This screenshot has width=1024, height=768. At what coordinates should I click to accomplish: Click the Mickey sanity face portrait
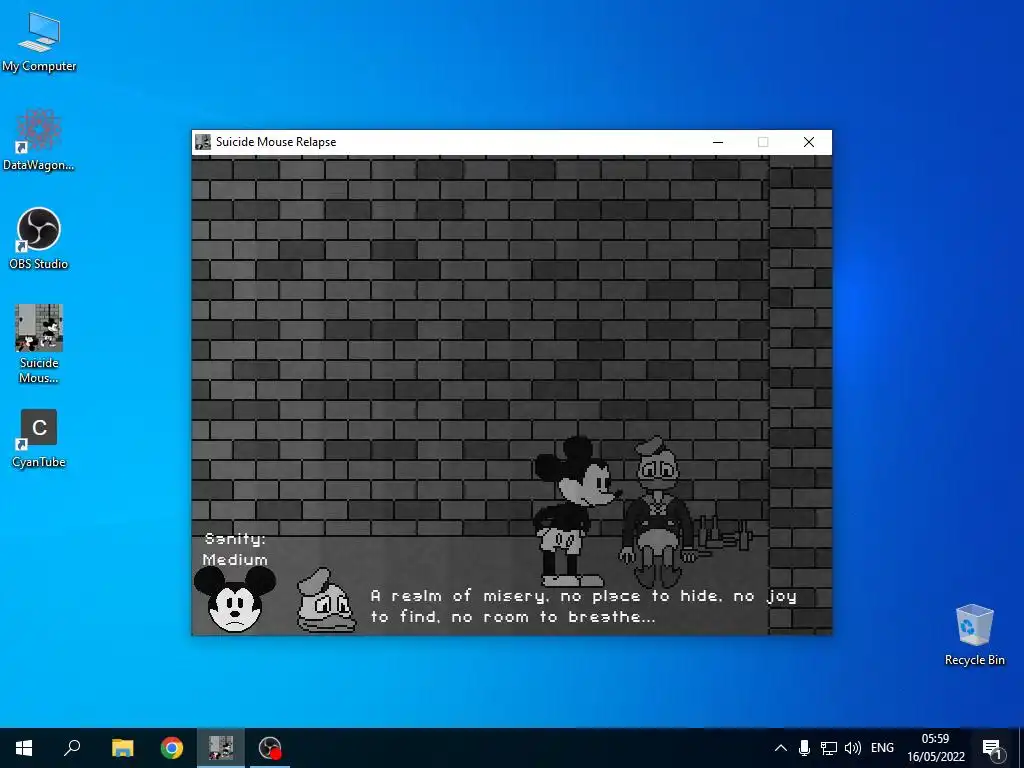pyautogui.click(x=235, y=600)
